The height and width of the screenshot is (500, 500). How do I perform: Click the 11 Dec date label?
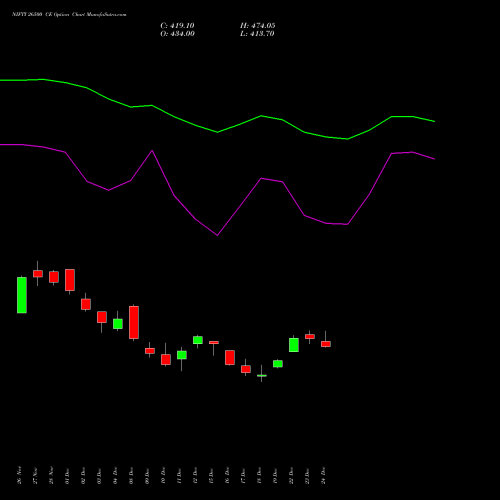[x=179, y=475]
